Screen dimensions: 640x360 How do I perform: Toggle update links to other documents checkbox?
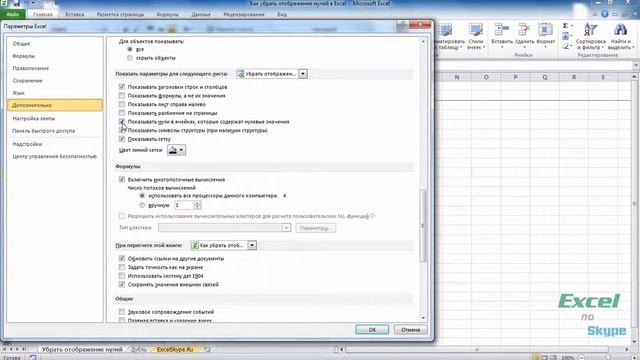(122, 258)
